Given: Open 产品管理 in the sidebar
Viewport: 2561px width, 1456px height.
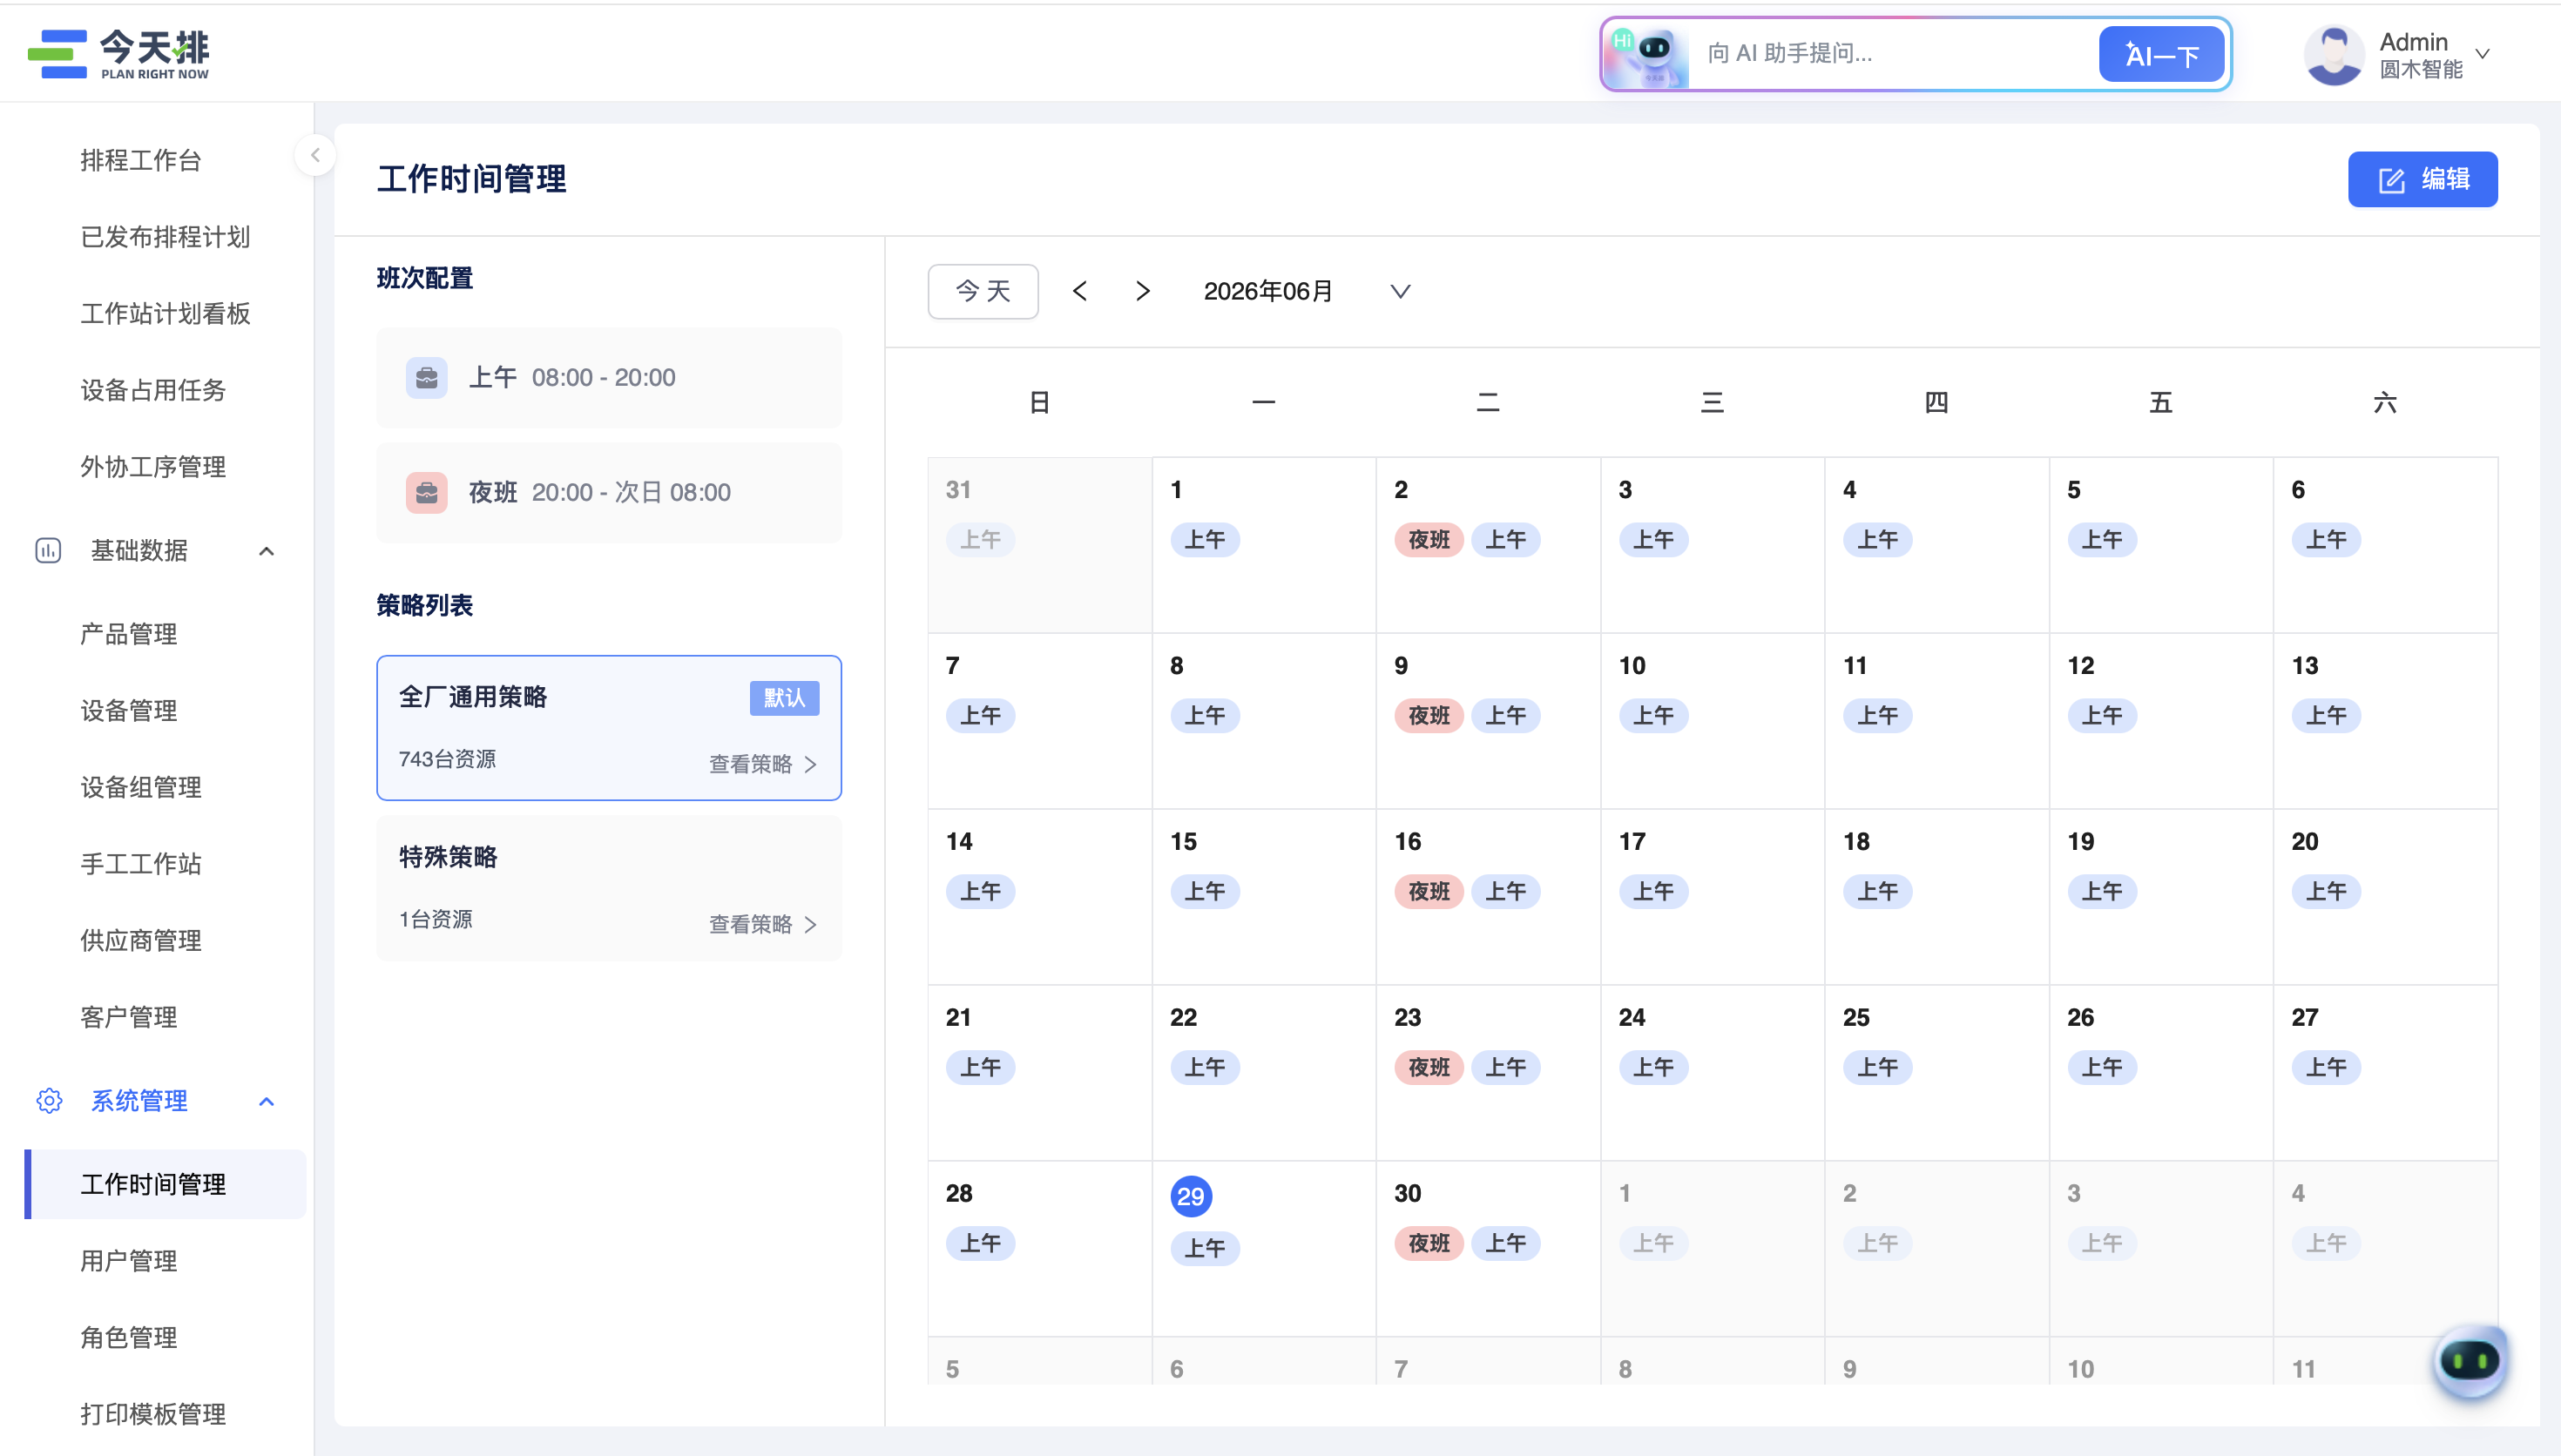Looking at the screenshot, I should (x=129, y=634).
